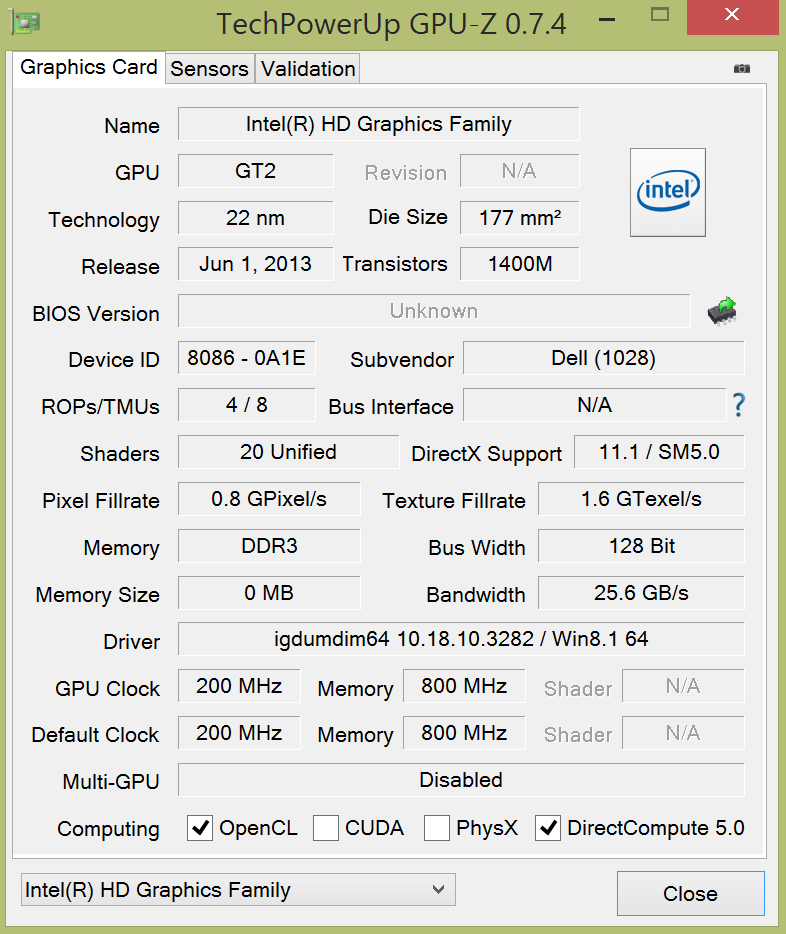Click the Texture Fillrate field 1.6 GTexel/s
Viewport: 786px width, 934px height.
641,499
